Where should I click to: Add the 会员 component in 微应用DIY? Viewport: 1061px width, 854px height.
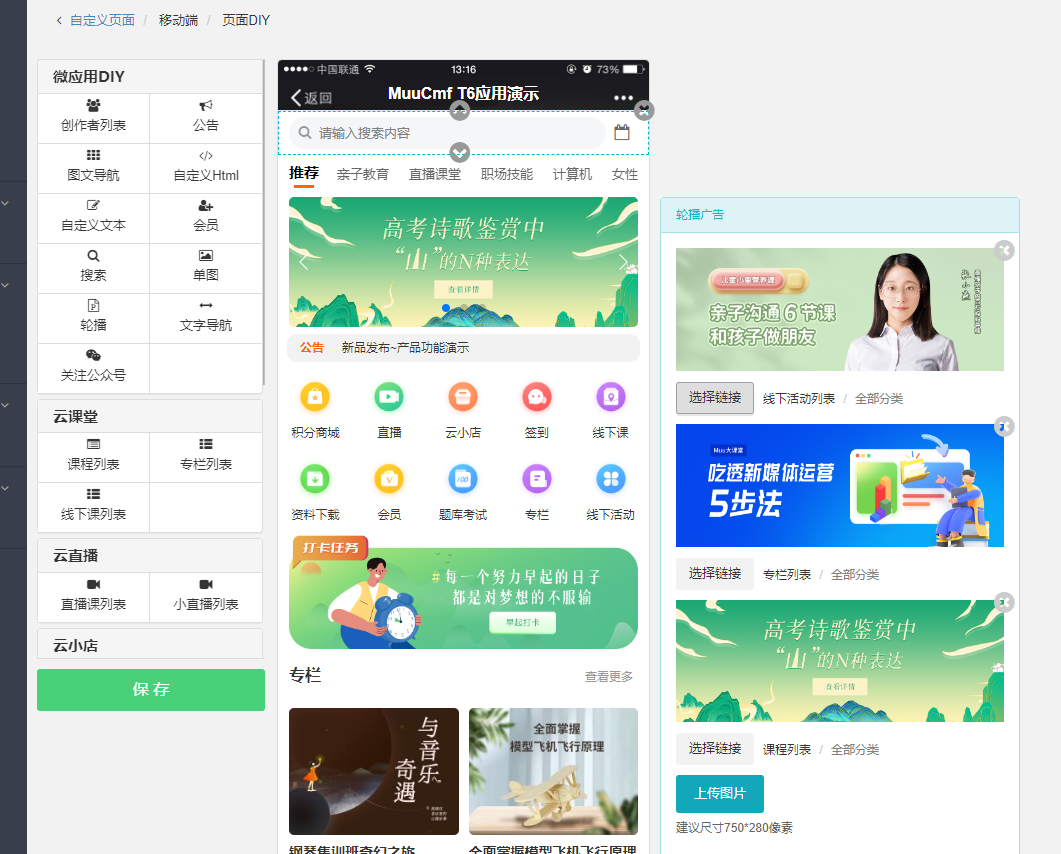206,219
